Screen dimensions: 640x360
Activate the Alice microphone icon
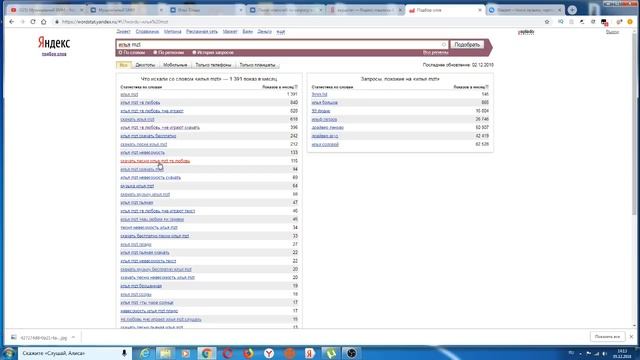point(124,353)
